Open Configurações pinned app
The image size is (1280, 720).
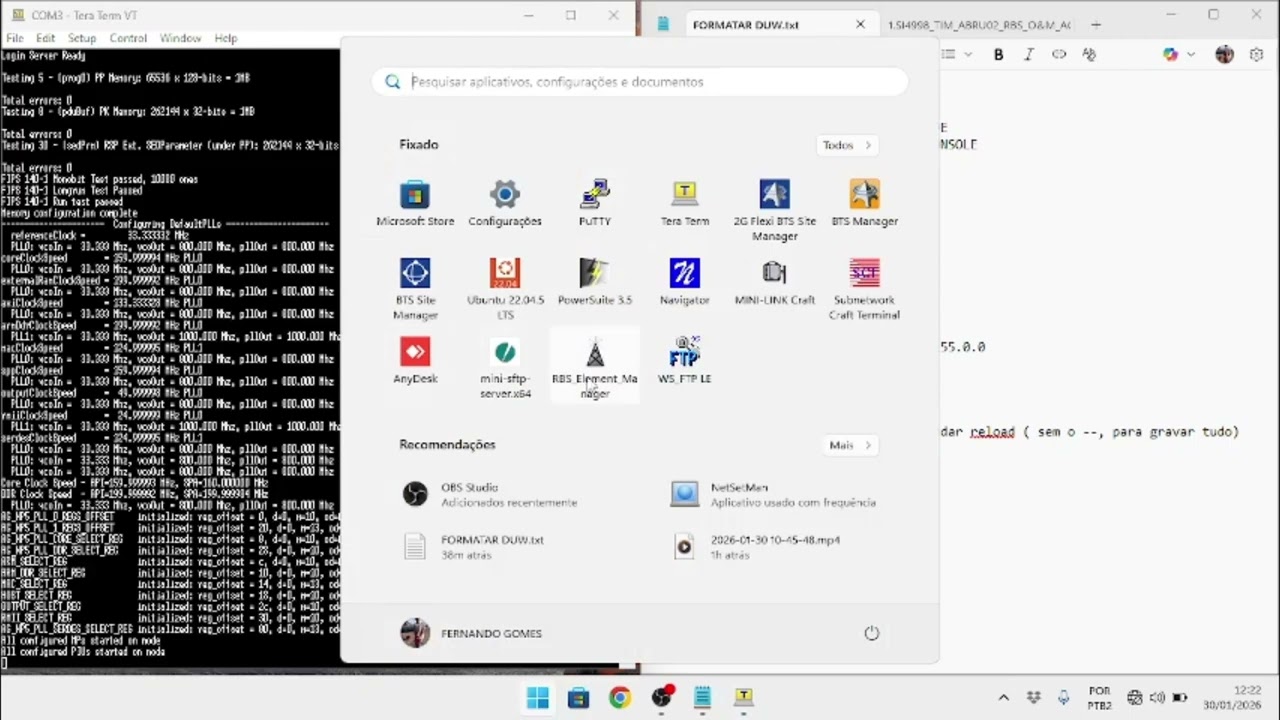point(505,203)
